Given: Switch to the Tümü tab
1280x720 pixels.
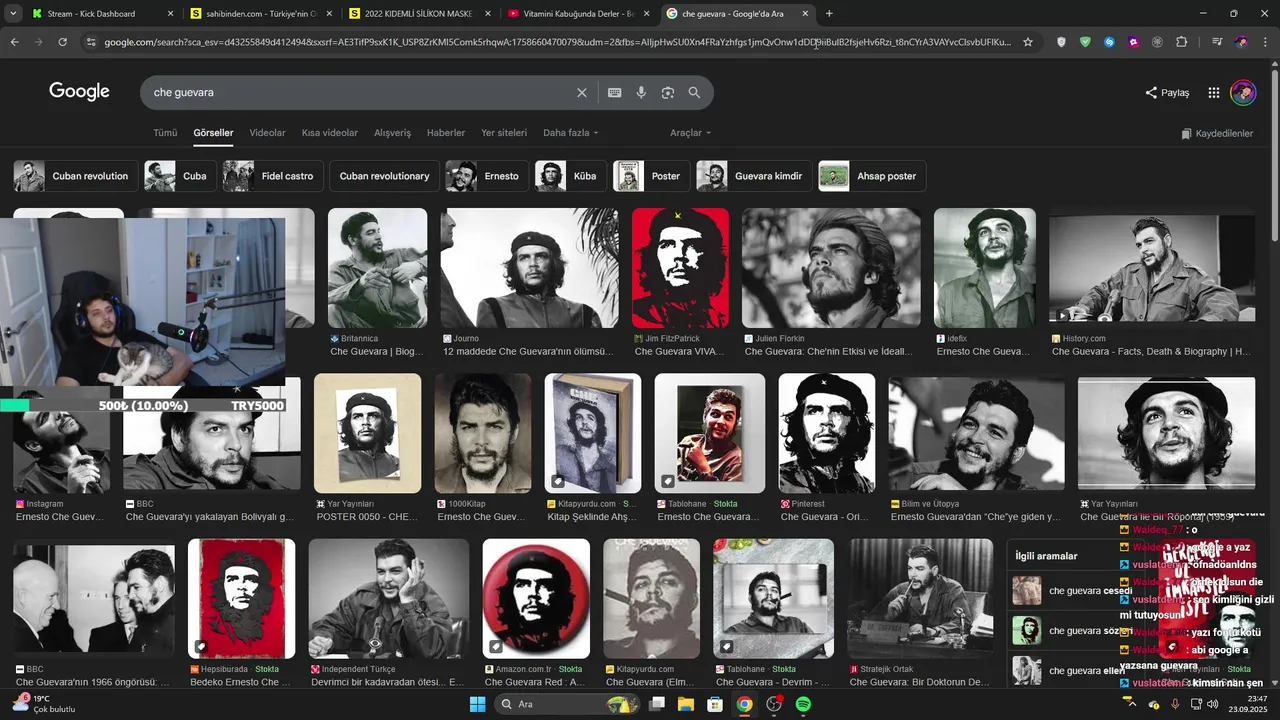Looking at the screenshot, I should (x=165, y=133).
